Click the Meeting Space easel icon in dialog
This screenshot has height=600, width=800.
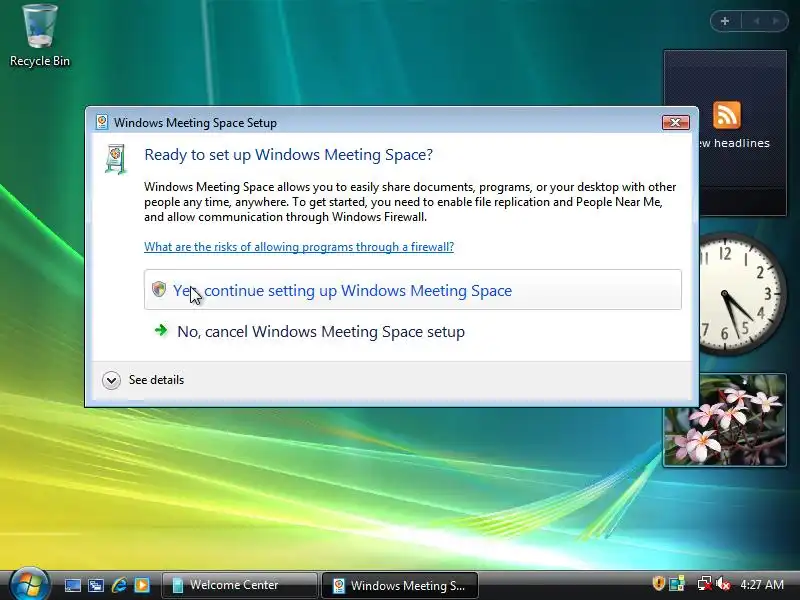[116, 159]
